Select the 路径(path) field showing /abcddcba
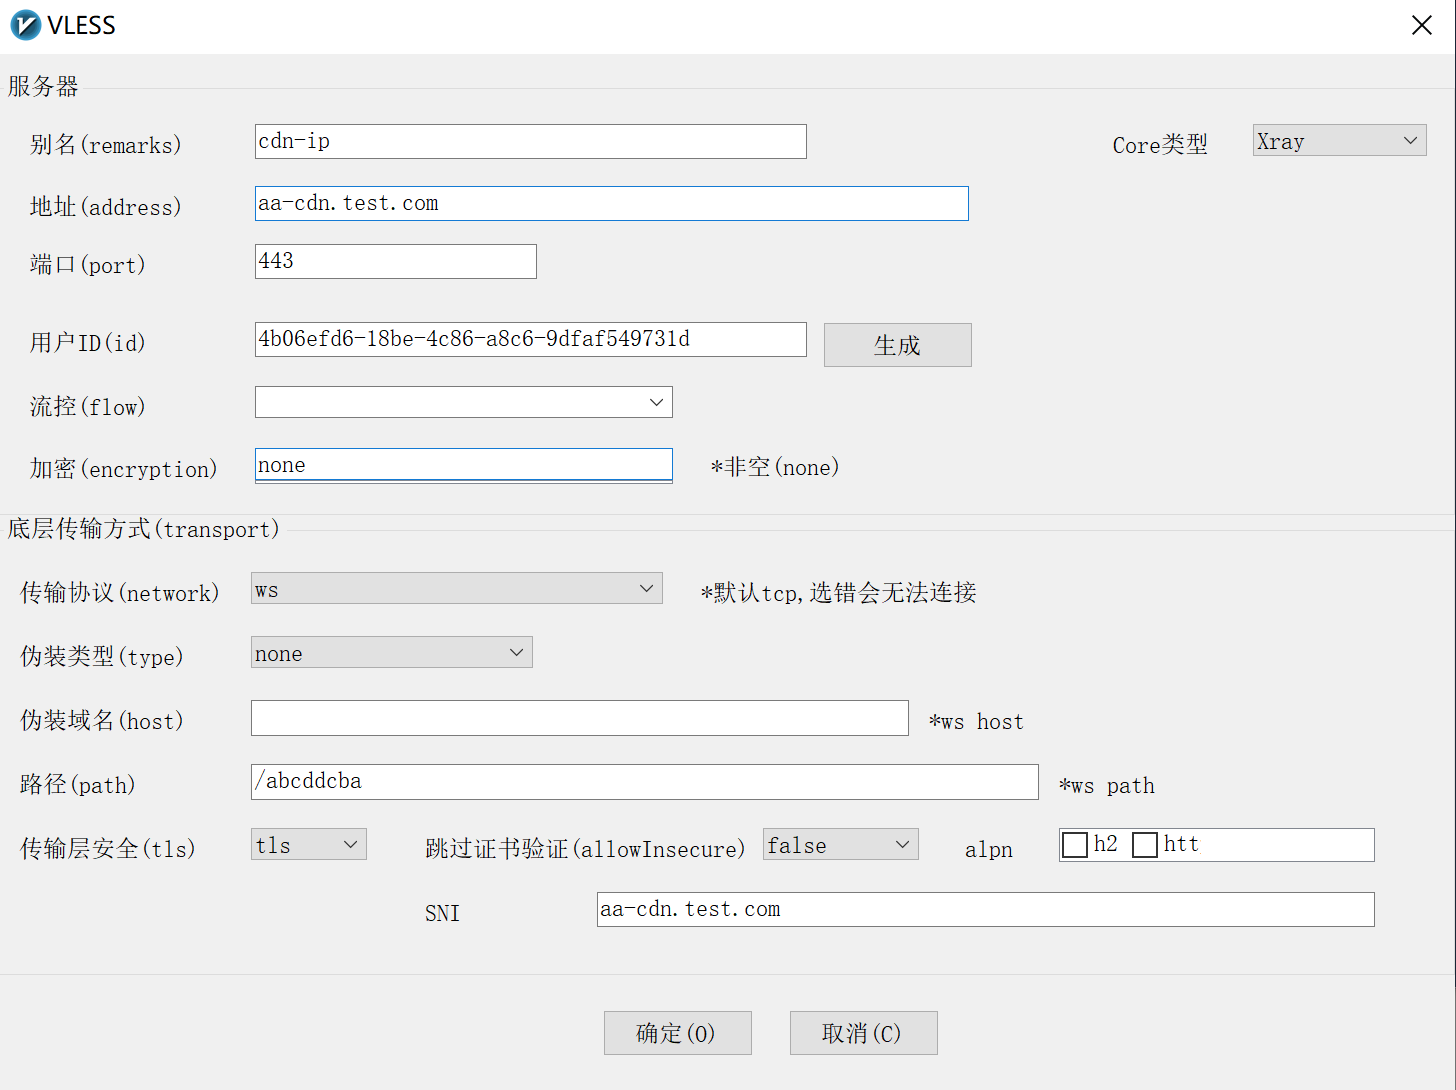This screenshot has width=1456, height=1090. pos(645,782)
